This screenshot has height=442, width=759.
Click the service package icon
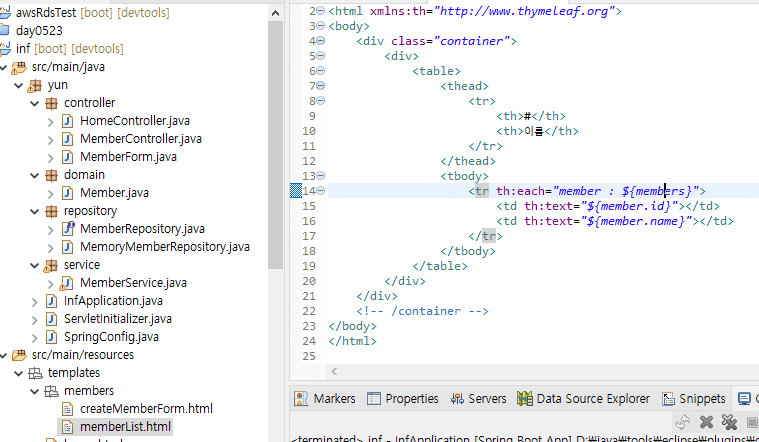point(51,265)
